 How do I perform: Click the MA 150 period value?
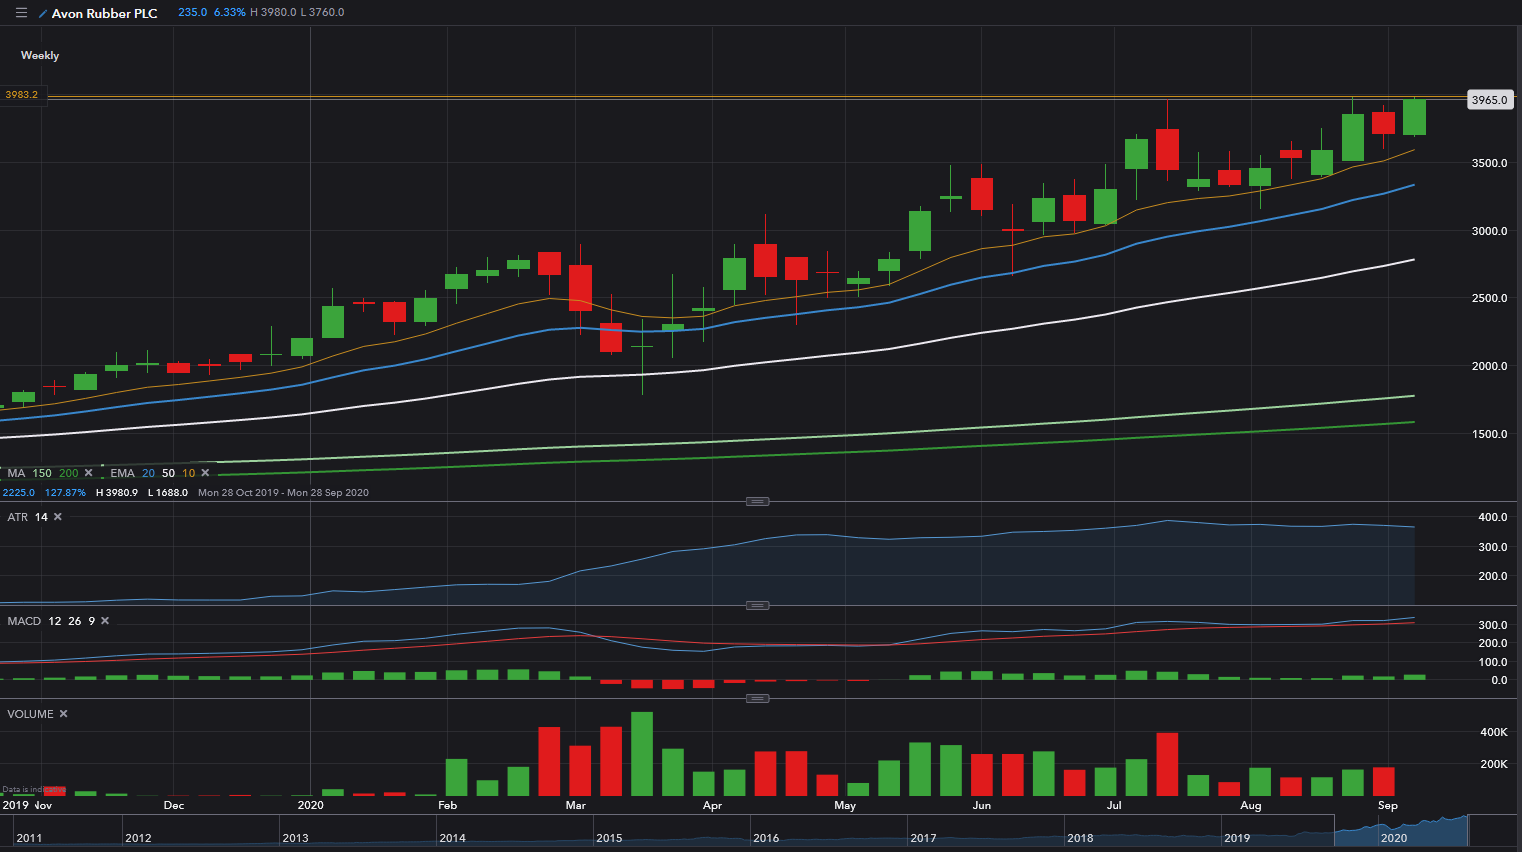(x=42, y=473)
